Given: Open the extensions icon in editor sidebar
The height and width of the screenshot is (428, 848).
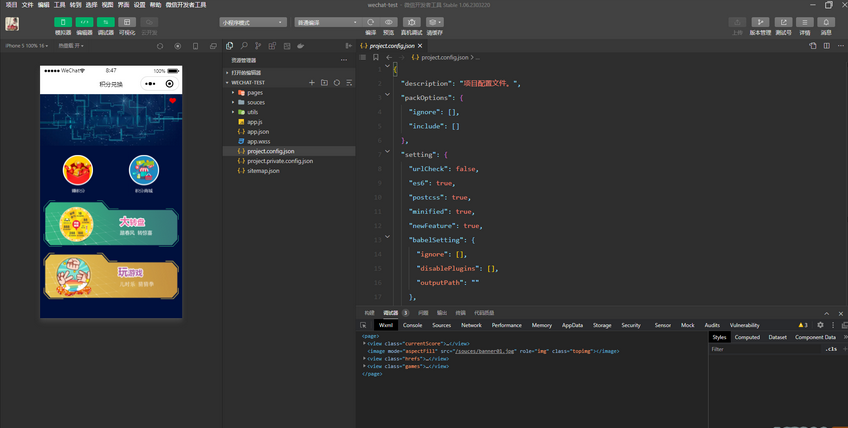Looking at the screenshot, I should point(272,46).
